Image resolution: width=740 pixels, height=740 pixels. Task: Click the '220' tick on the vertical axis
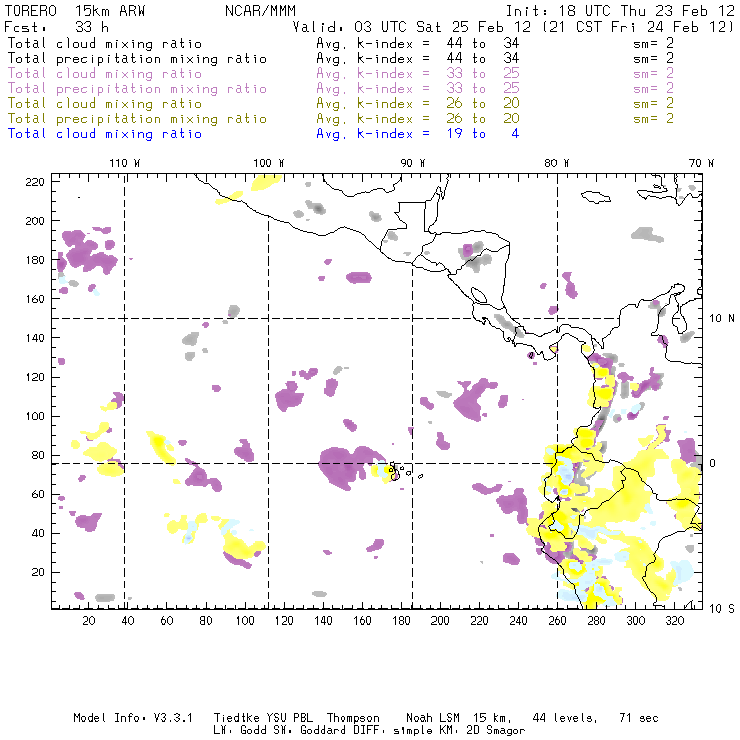[35, 182]
